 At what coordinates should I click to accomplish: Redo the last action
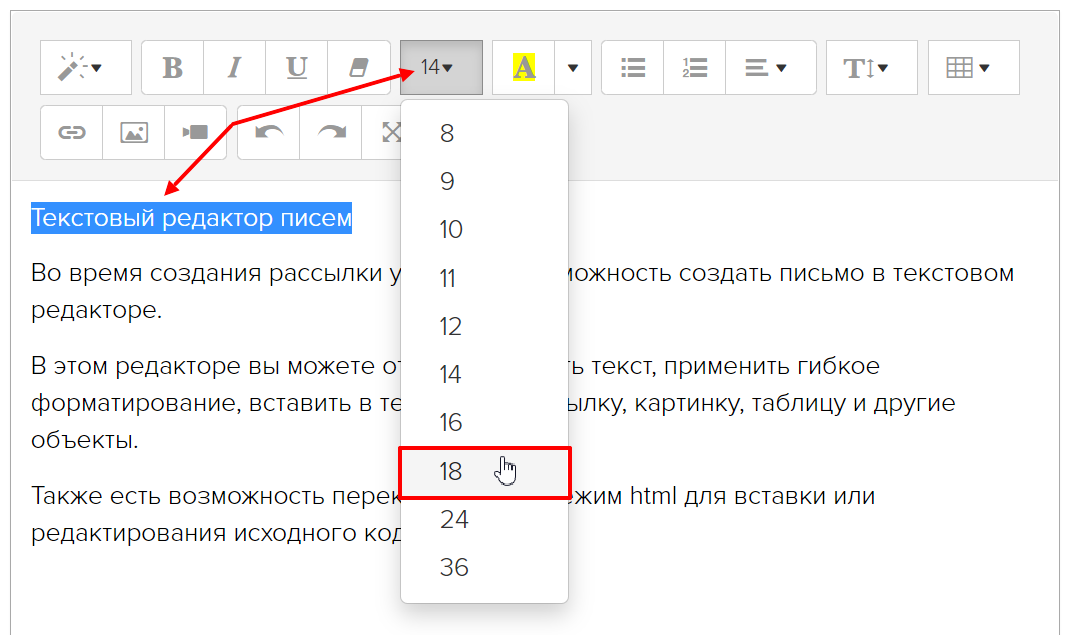[330, 133]
